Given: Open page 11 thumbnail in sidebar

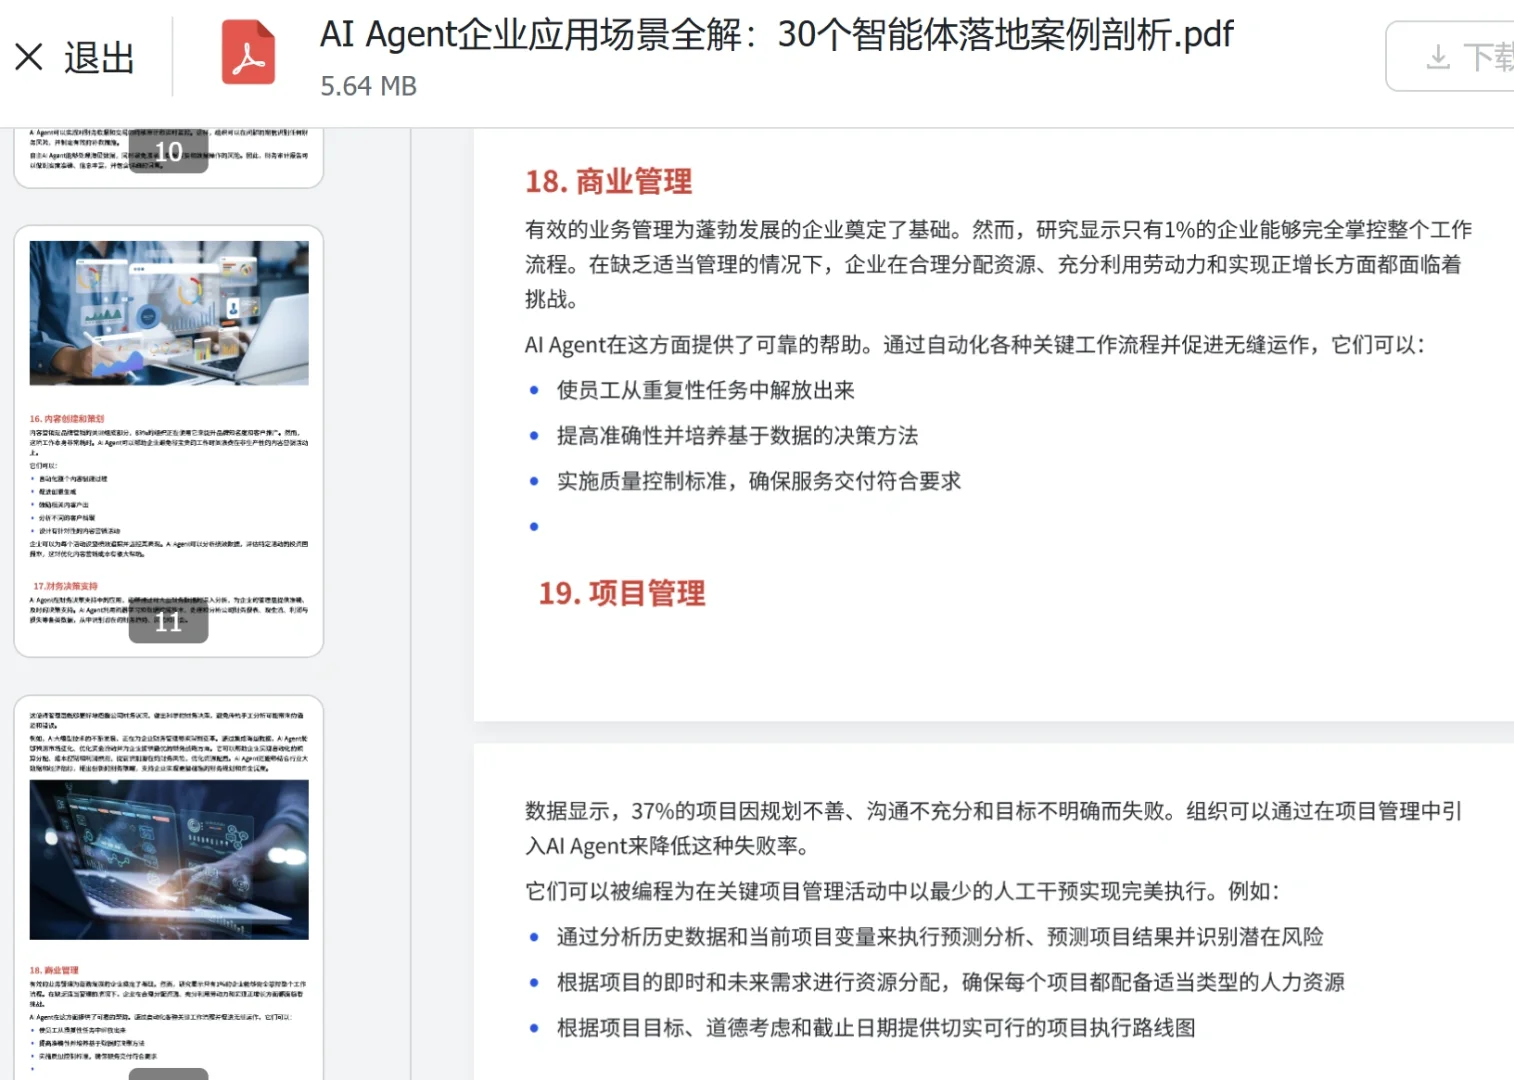Looking at the screenshot, I should [x=169, y=441].
